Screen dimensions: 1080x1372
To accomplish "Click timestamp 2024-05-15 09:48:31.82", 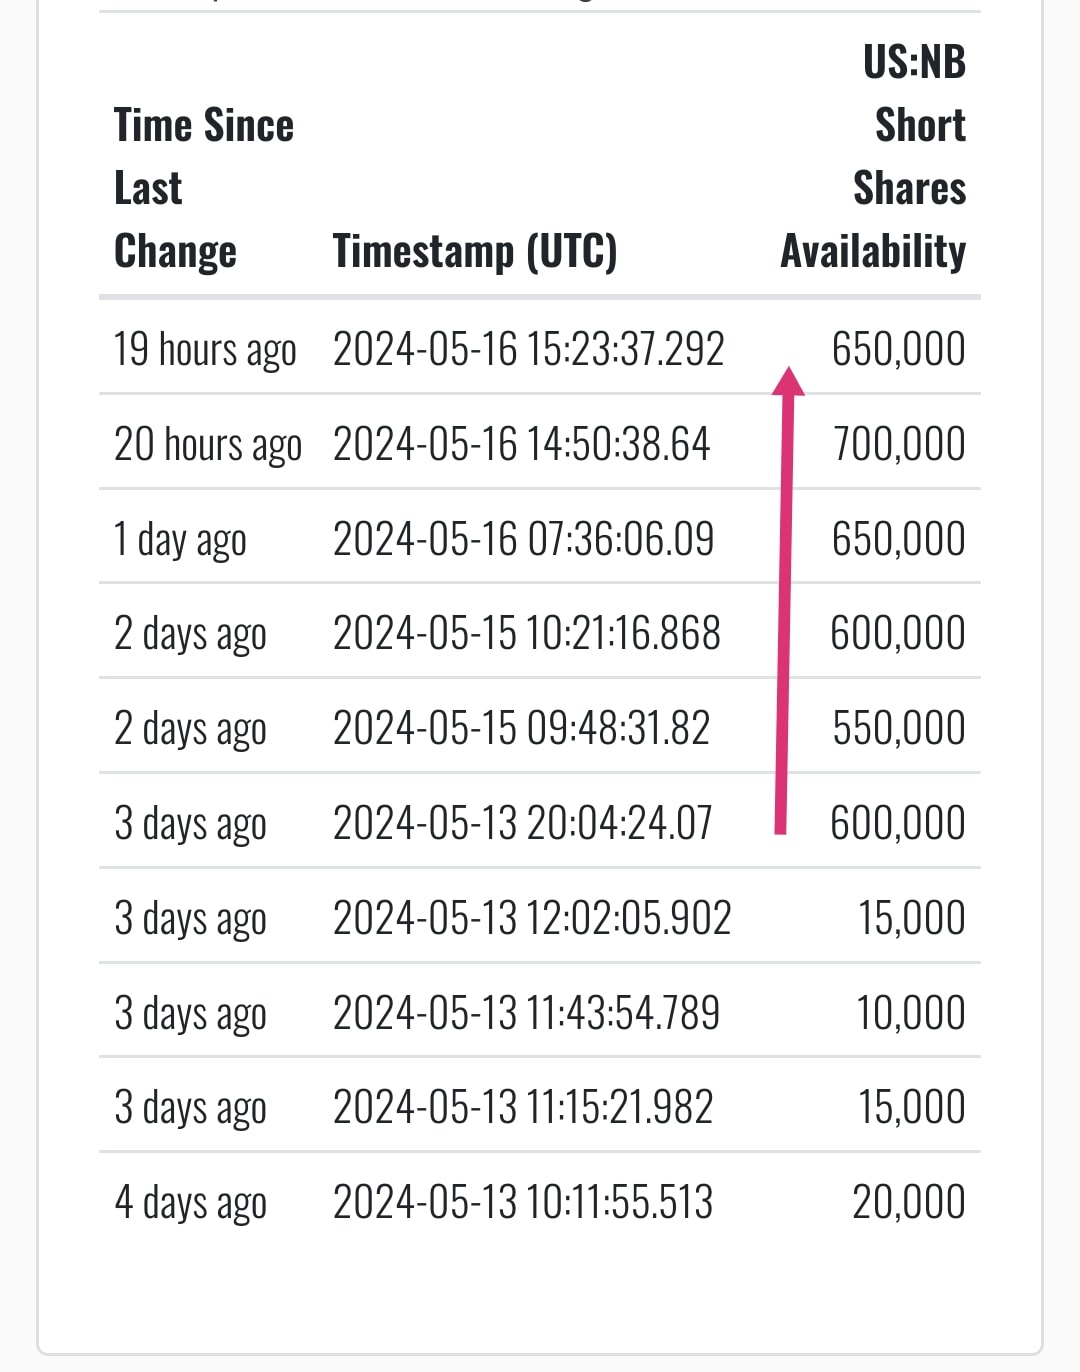I will (x=521, y=728).
